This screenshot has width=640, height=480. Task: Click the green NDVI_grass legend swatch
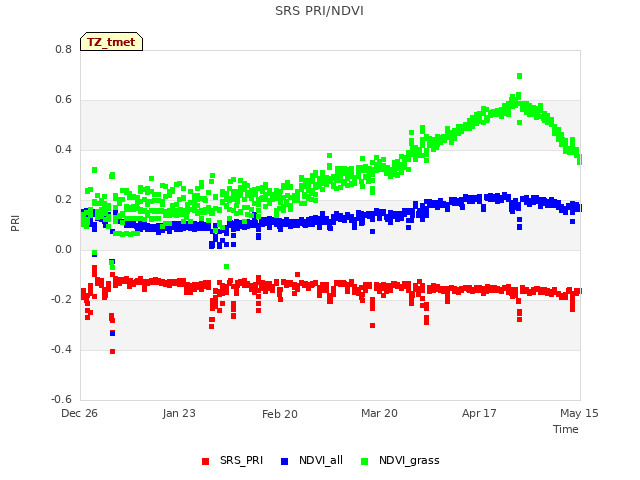(x=364, y=461)
